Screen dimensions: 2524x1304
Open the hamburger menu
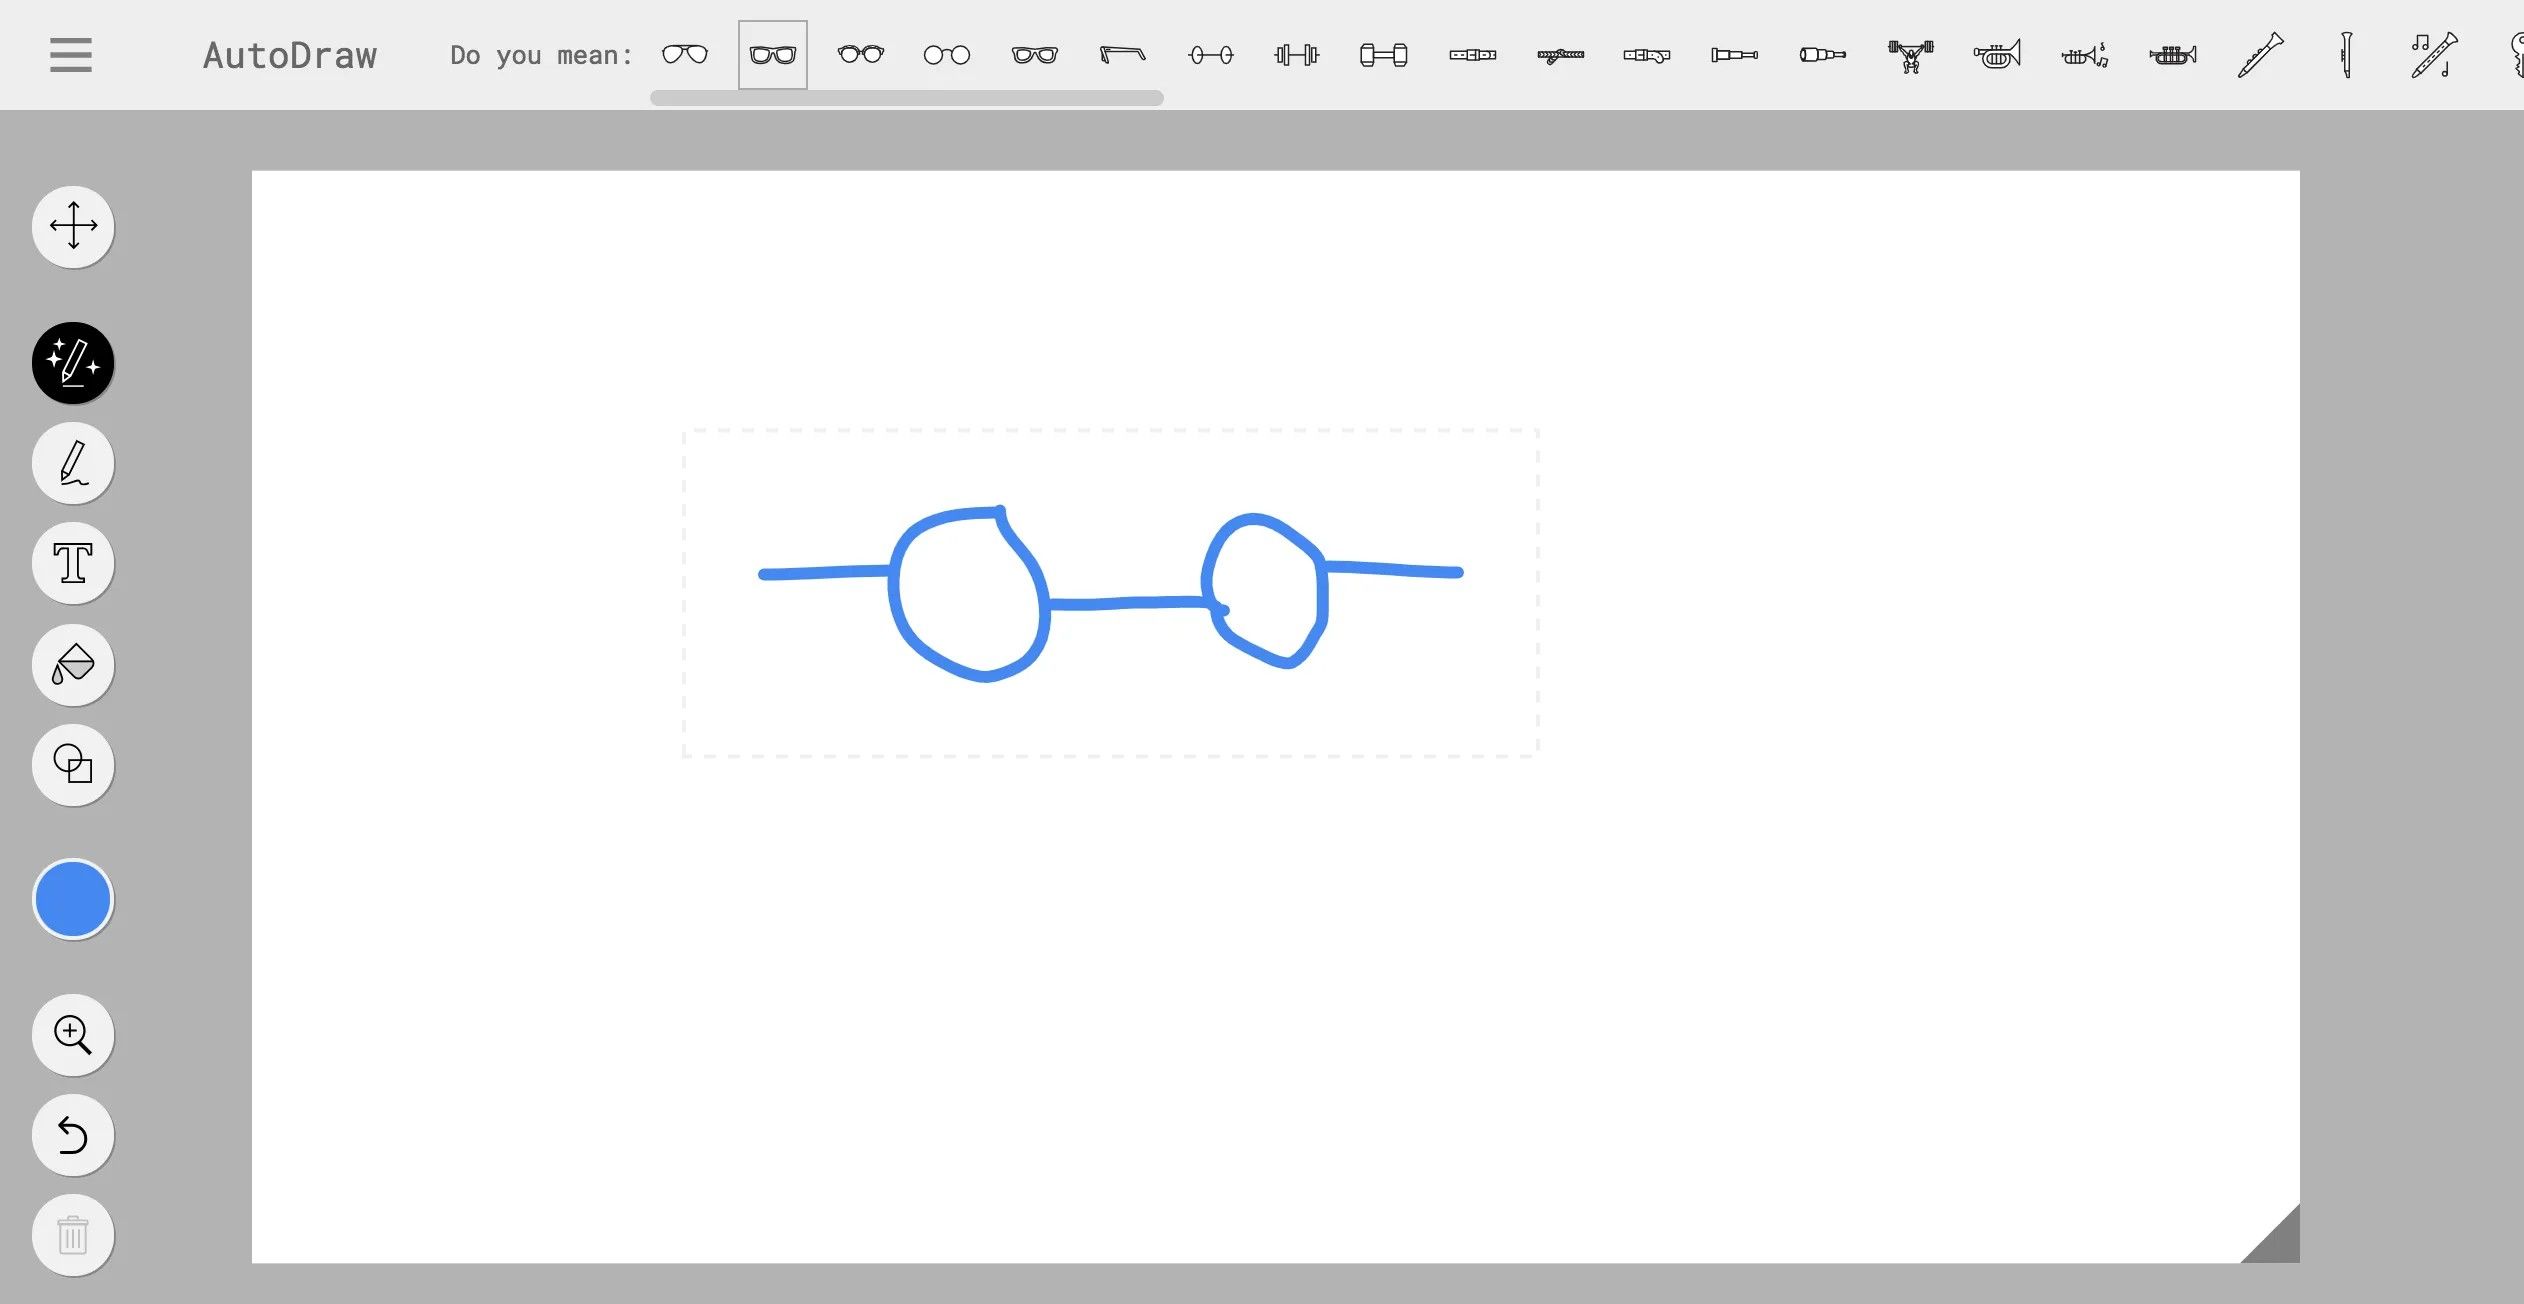(x=70, y=55)
